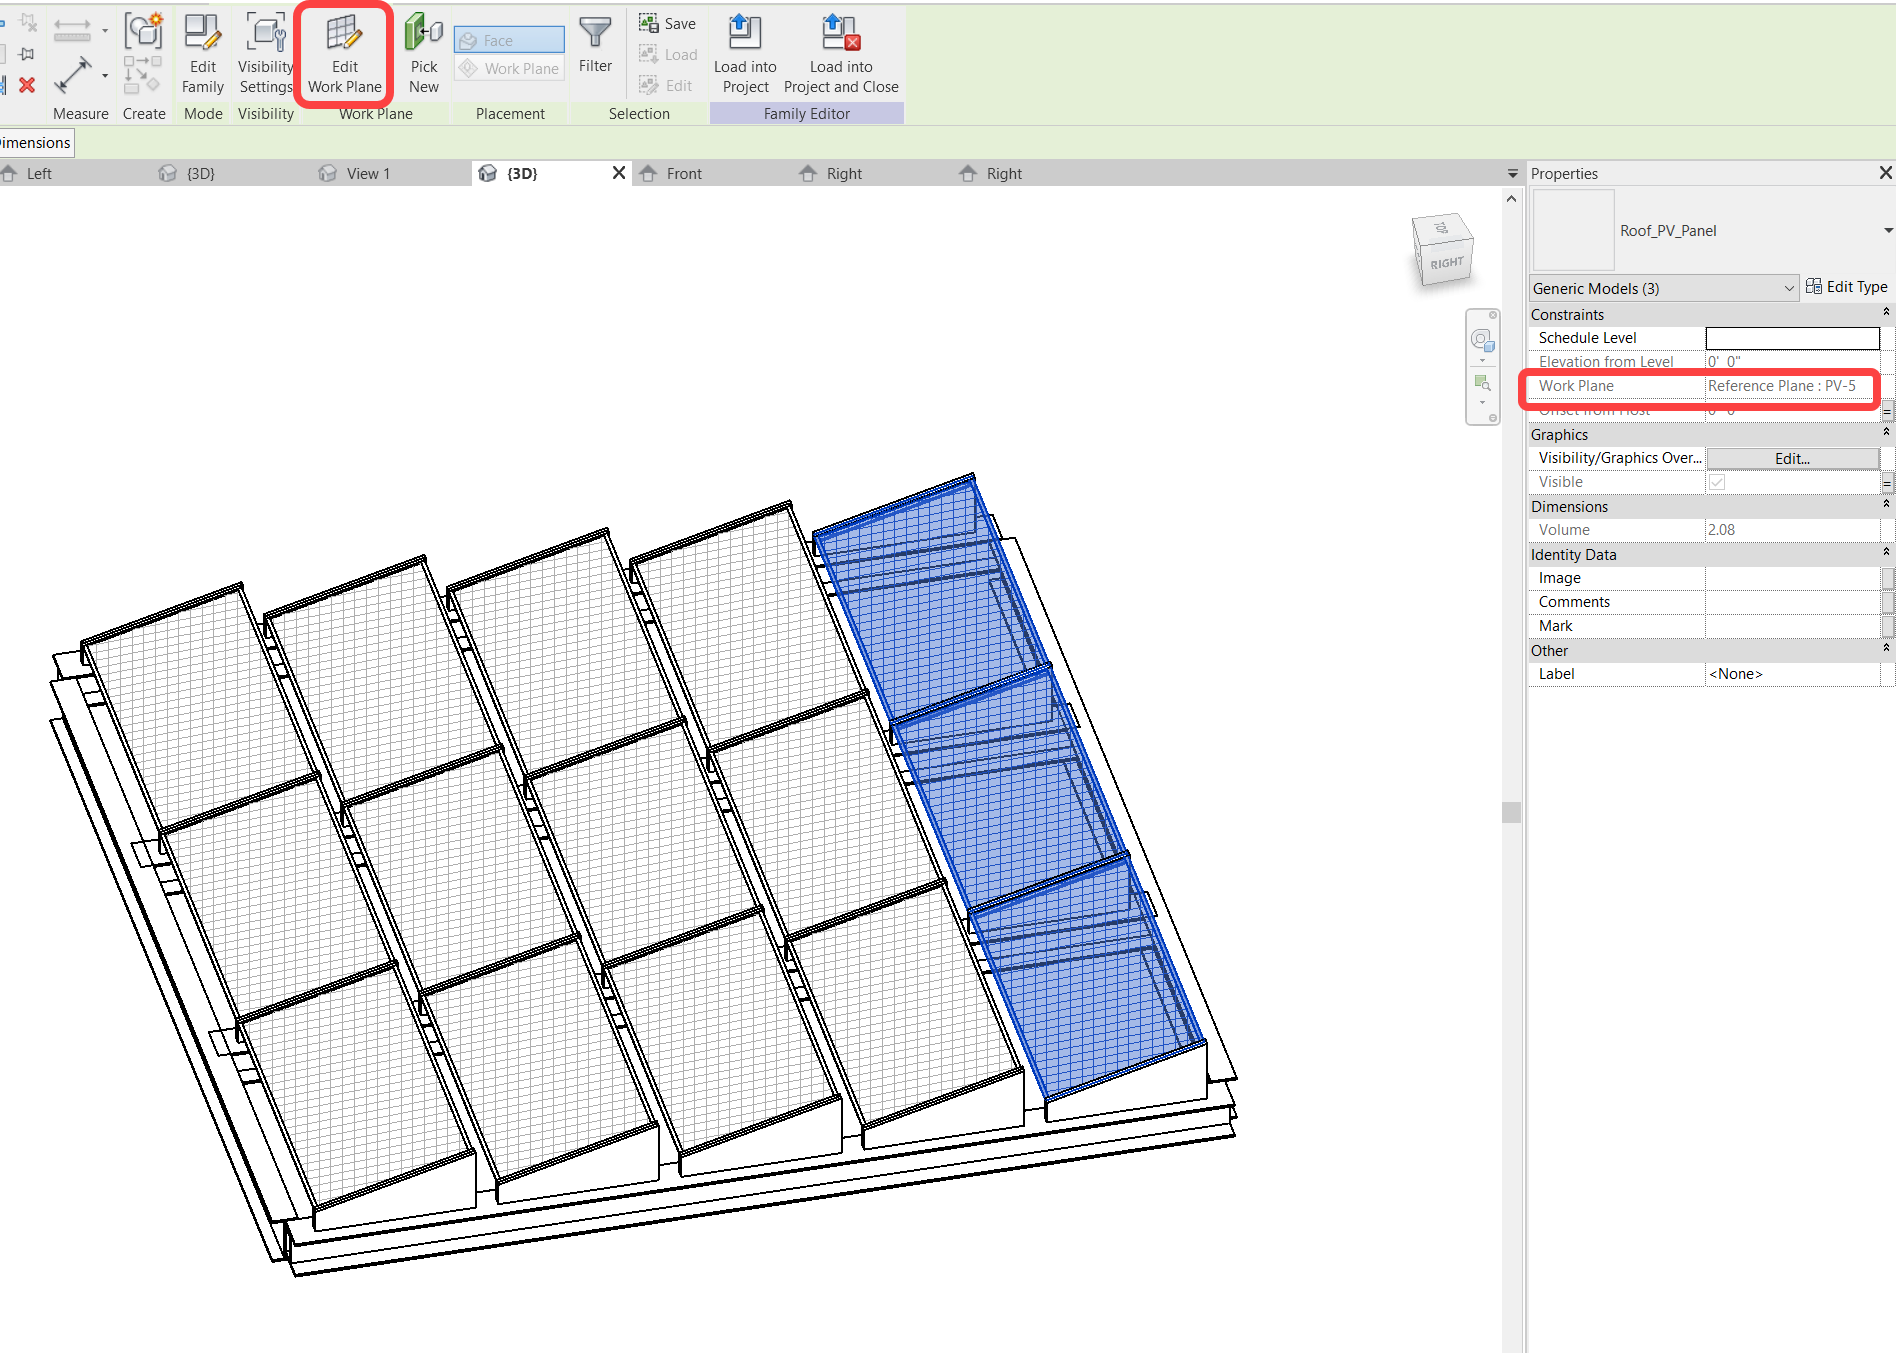The height and width of the screenshot is (1353, 1896).
Task: Load the family into the Project
Action: click(x=744, y=55)
